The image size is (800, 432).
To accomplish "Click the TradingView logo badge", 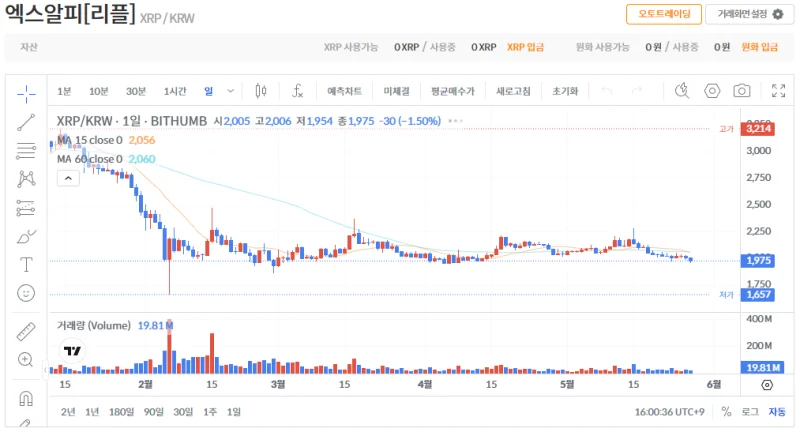I will coord(72,351).
